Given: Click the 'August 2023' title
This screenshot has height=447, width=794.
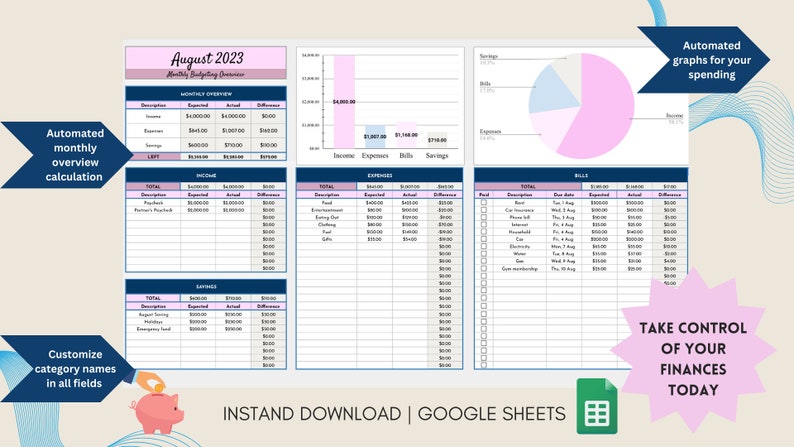Looking at the screenshot, I should (x=207, y=59).
